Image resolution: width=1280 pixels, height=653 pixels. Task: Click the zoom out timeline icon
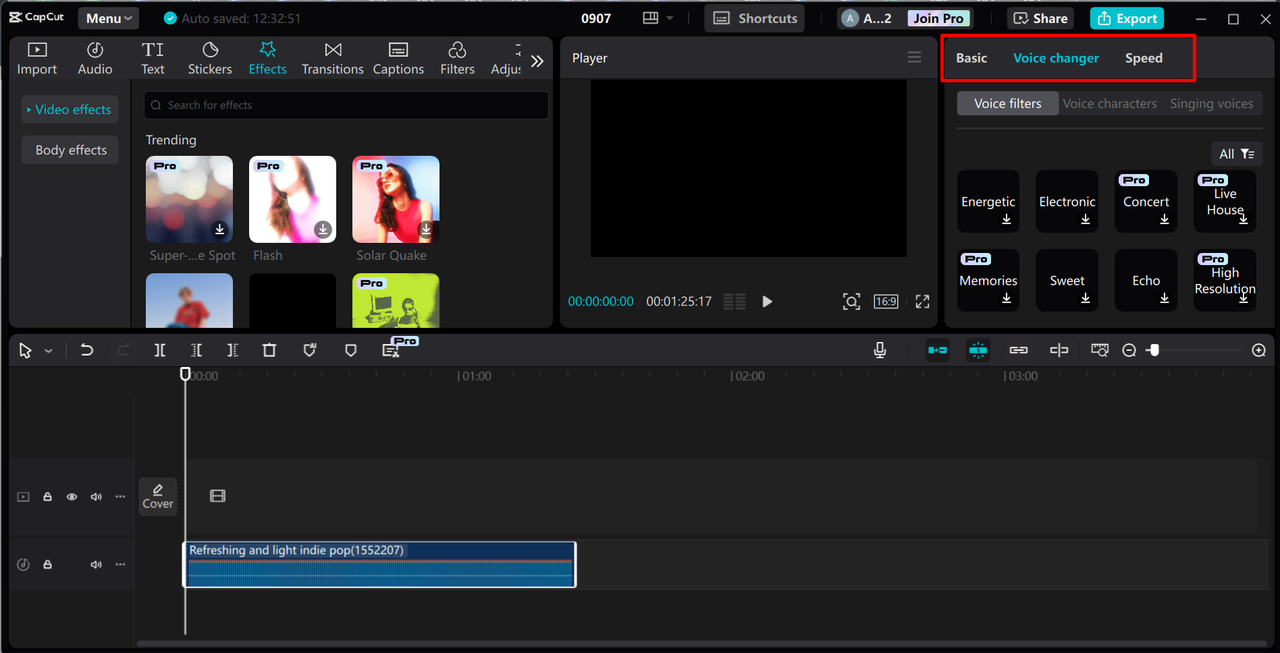1129,350
